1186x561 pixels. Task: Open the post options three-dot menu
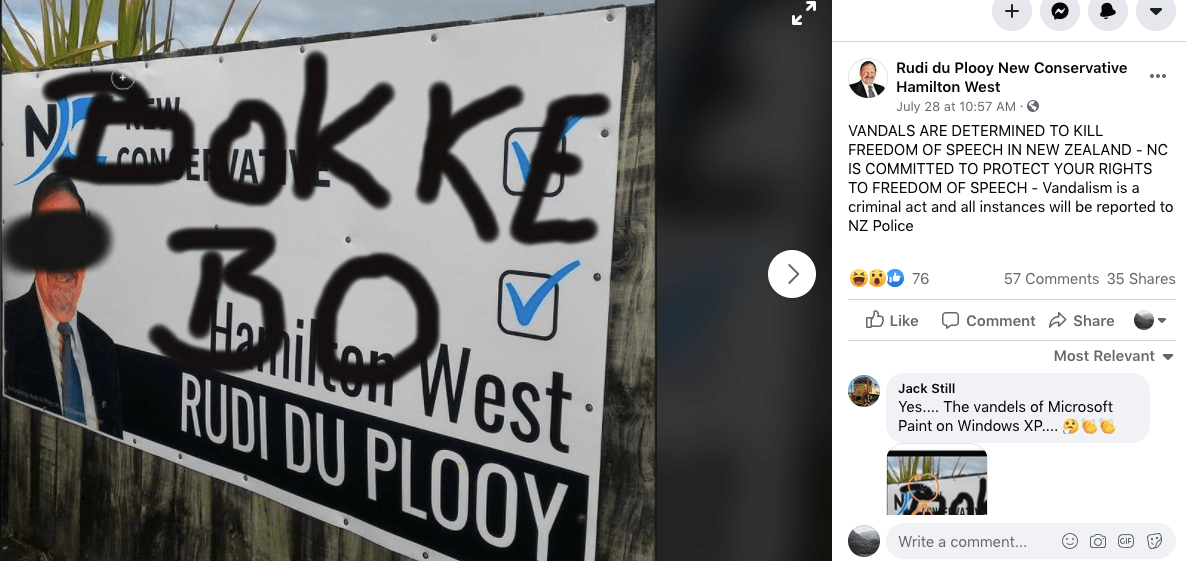[1157, 76]
